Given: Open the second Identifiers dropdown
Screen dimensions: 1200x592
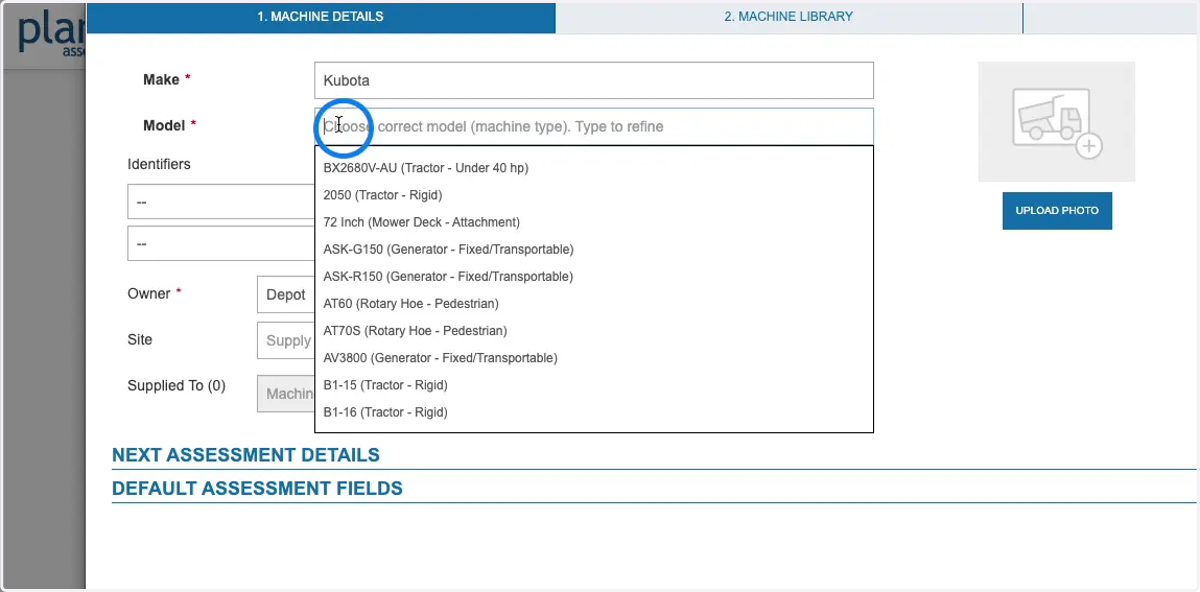Looking at the screenshot, I should (x=221, y=243).
